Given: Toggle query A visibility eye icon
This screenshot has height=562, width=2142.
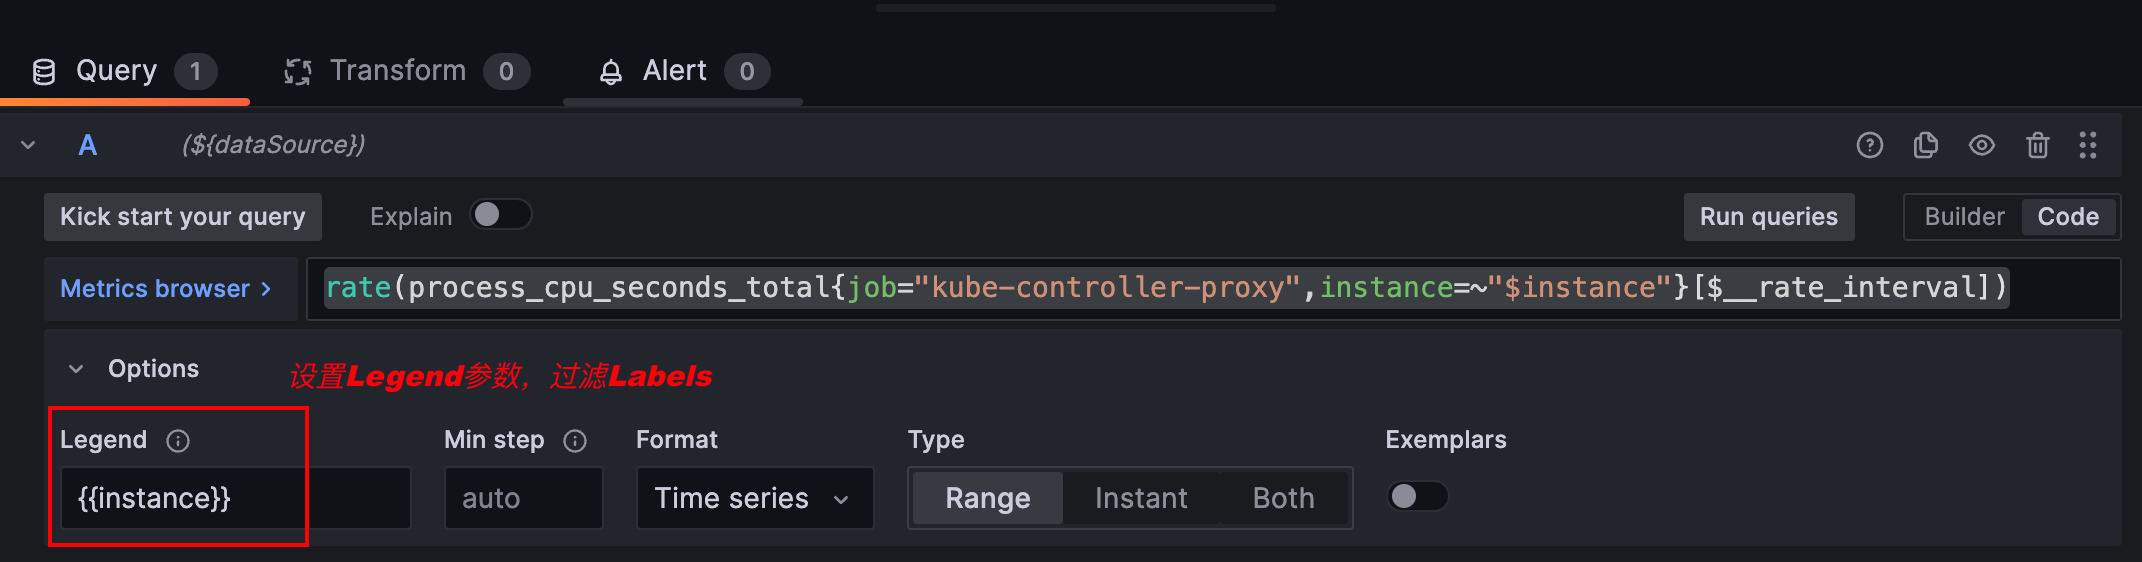Looking at the screenshot, I should pos(1981,146).
